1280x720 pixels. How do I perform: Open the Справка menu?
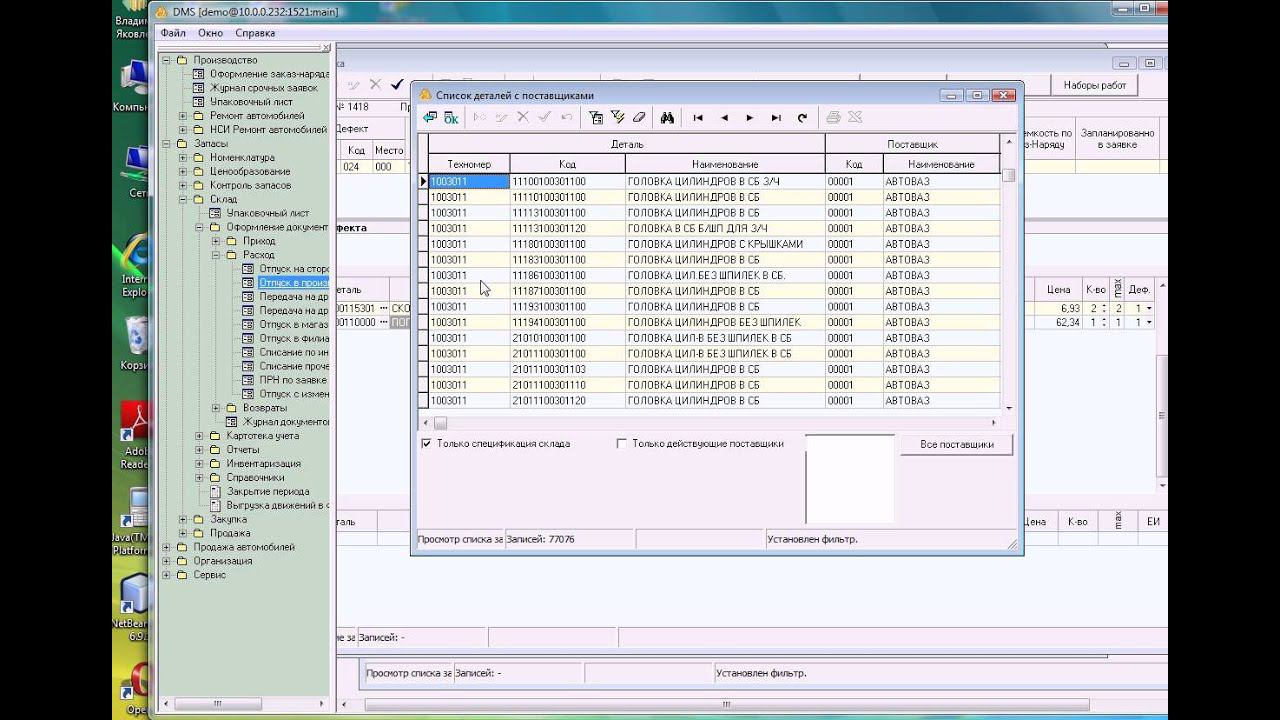pyautogui.click(x=254, y=33)
